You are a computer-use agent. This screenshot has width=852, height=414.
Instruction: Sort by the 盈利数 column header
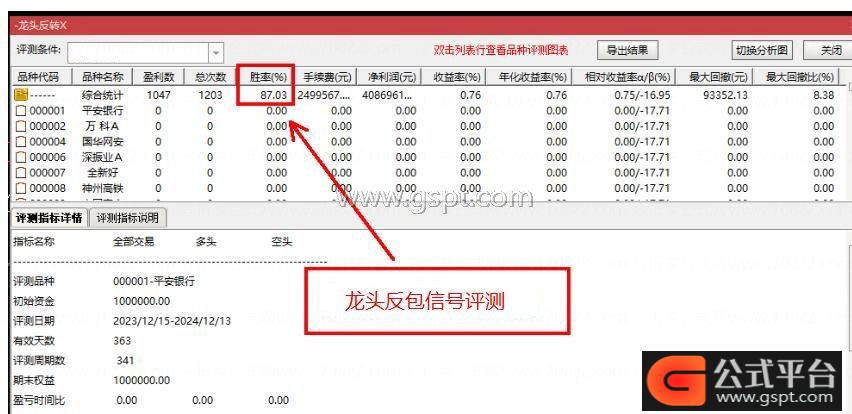pyautogui.click(x=158, y=77)
